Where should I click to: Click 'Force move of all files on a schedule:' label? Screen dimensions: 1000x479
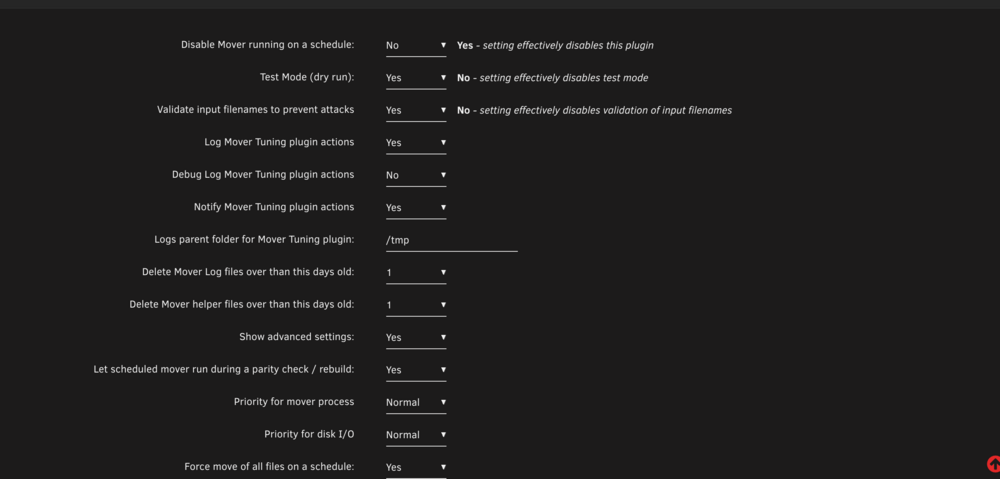[269, 467]
